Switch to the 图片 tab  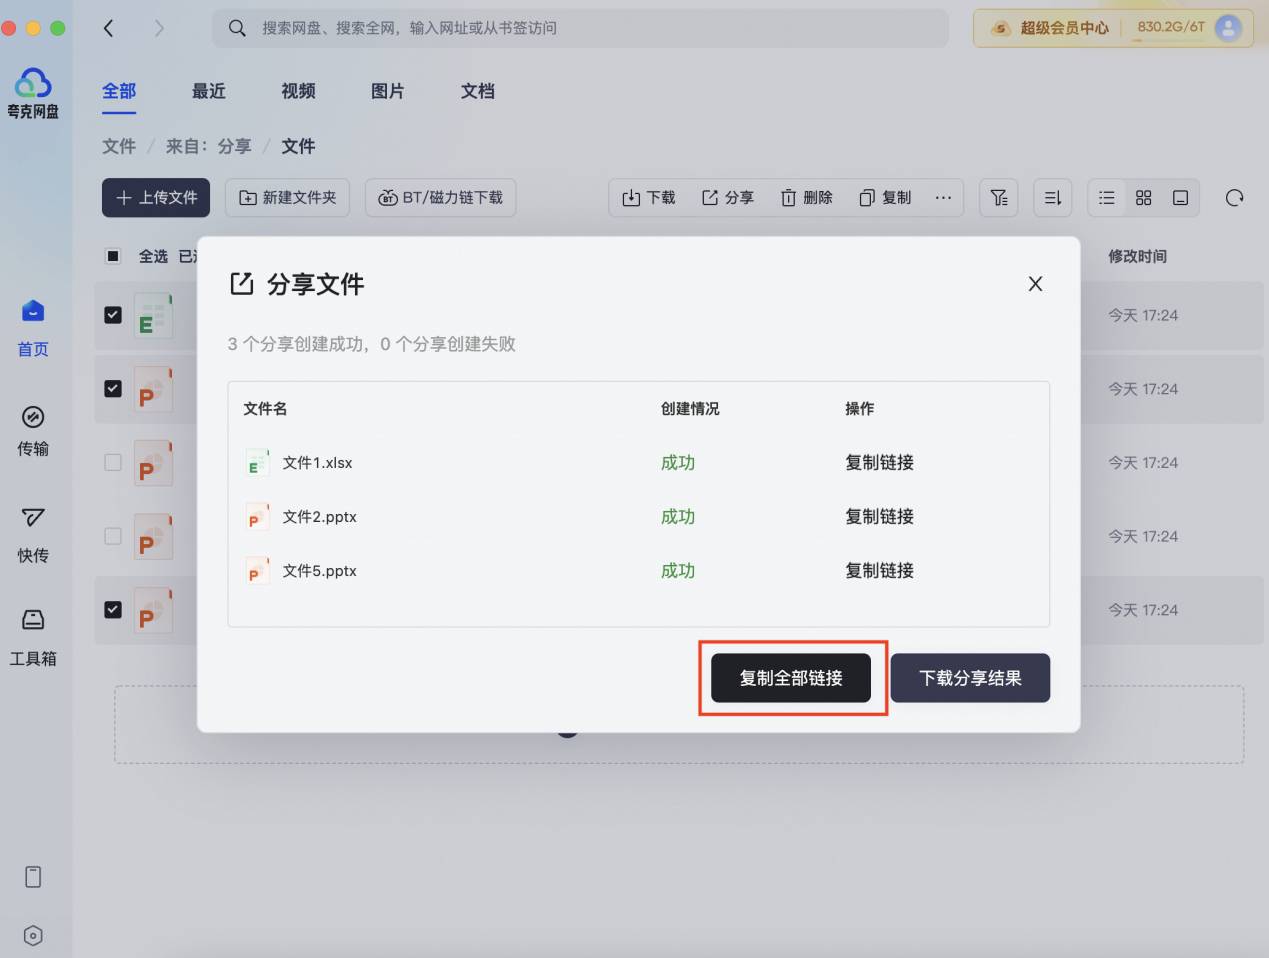[387, 91]
